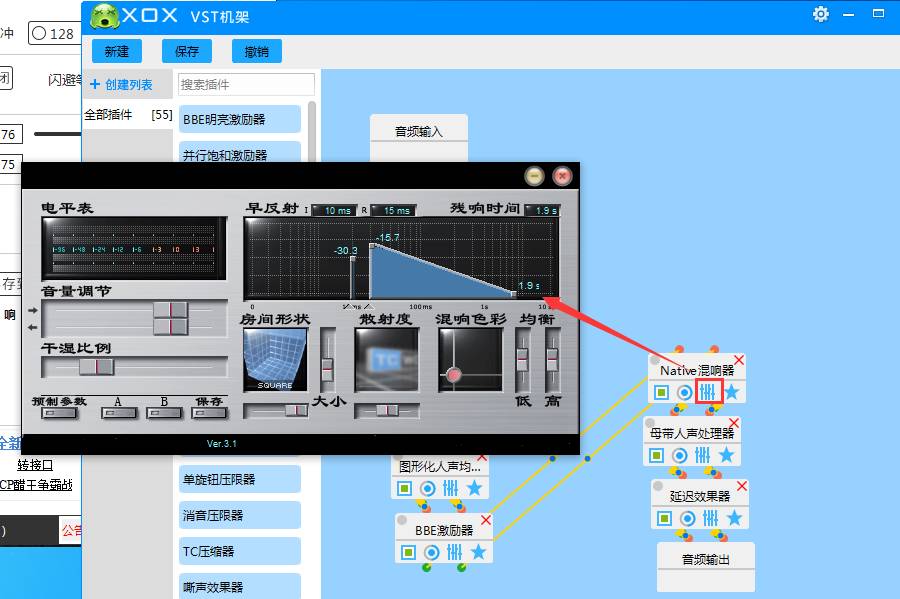Click circle icon on 延迟效果器 node
This screenshot has height=599, width=900.
[x=688, y=519]
